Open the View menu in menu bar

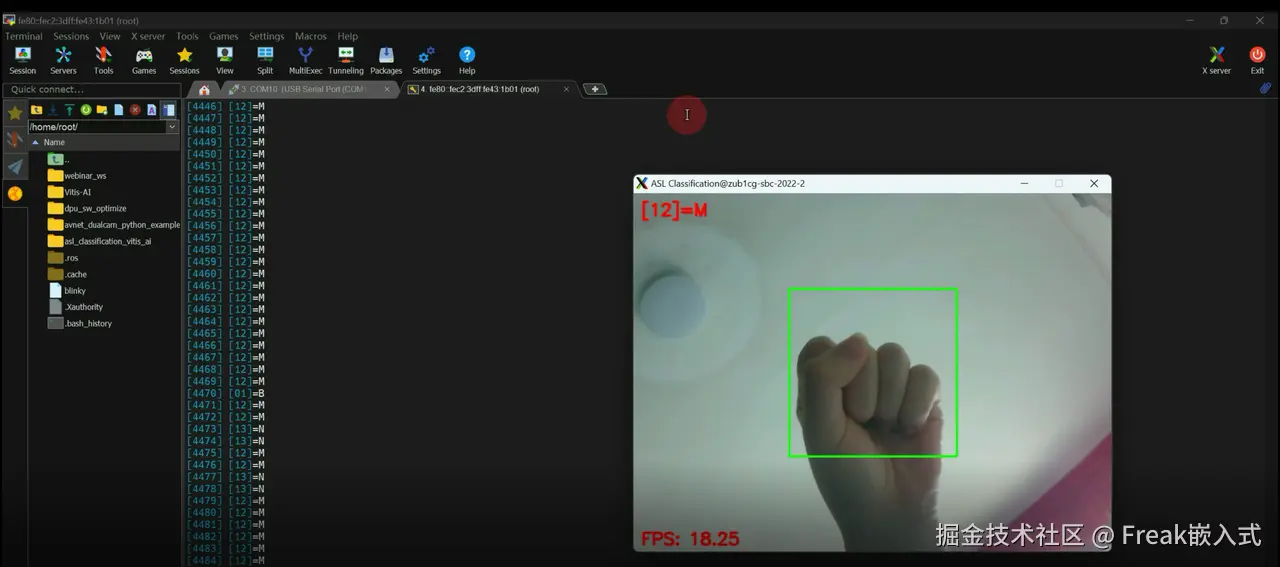110,36
